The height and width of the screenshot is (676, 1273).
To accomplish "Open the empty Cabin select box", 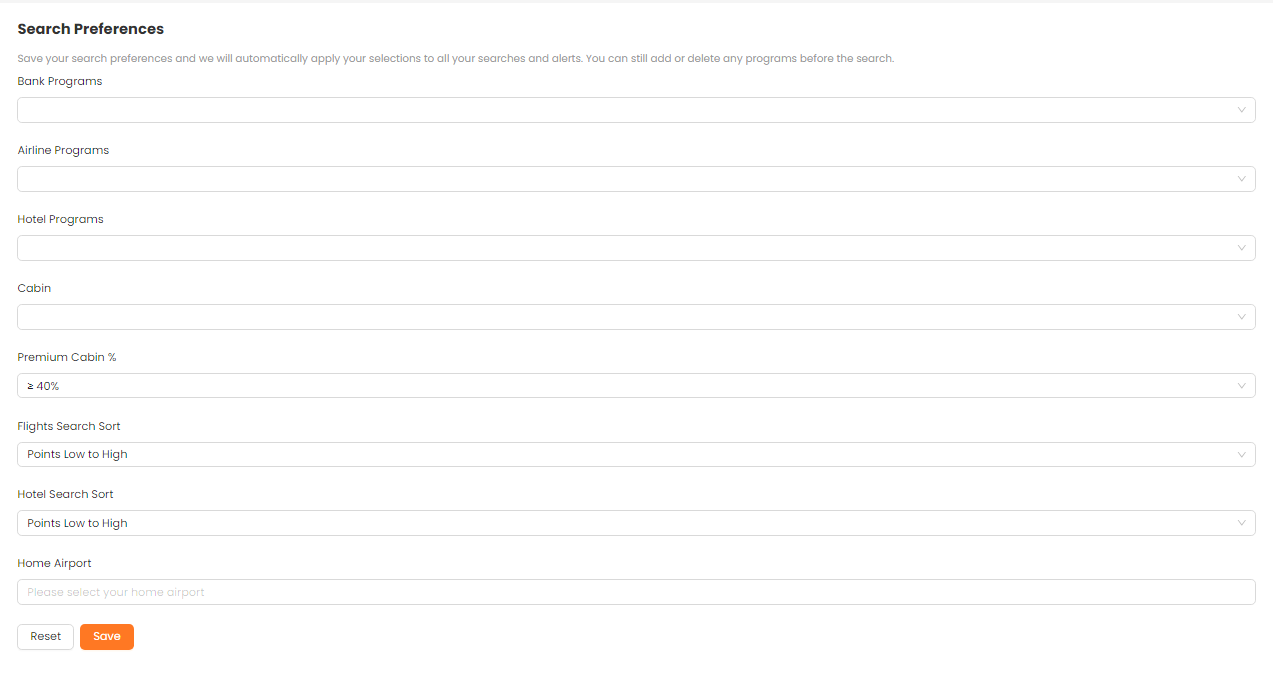I will pyautogui.click(x=620, y=317).
